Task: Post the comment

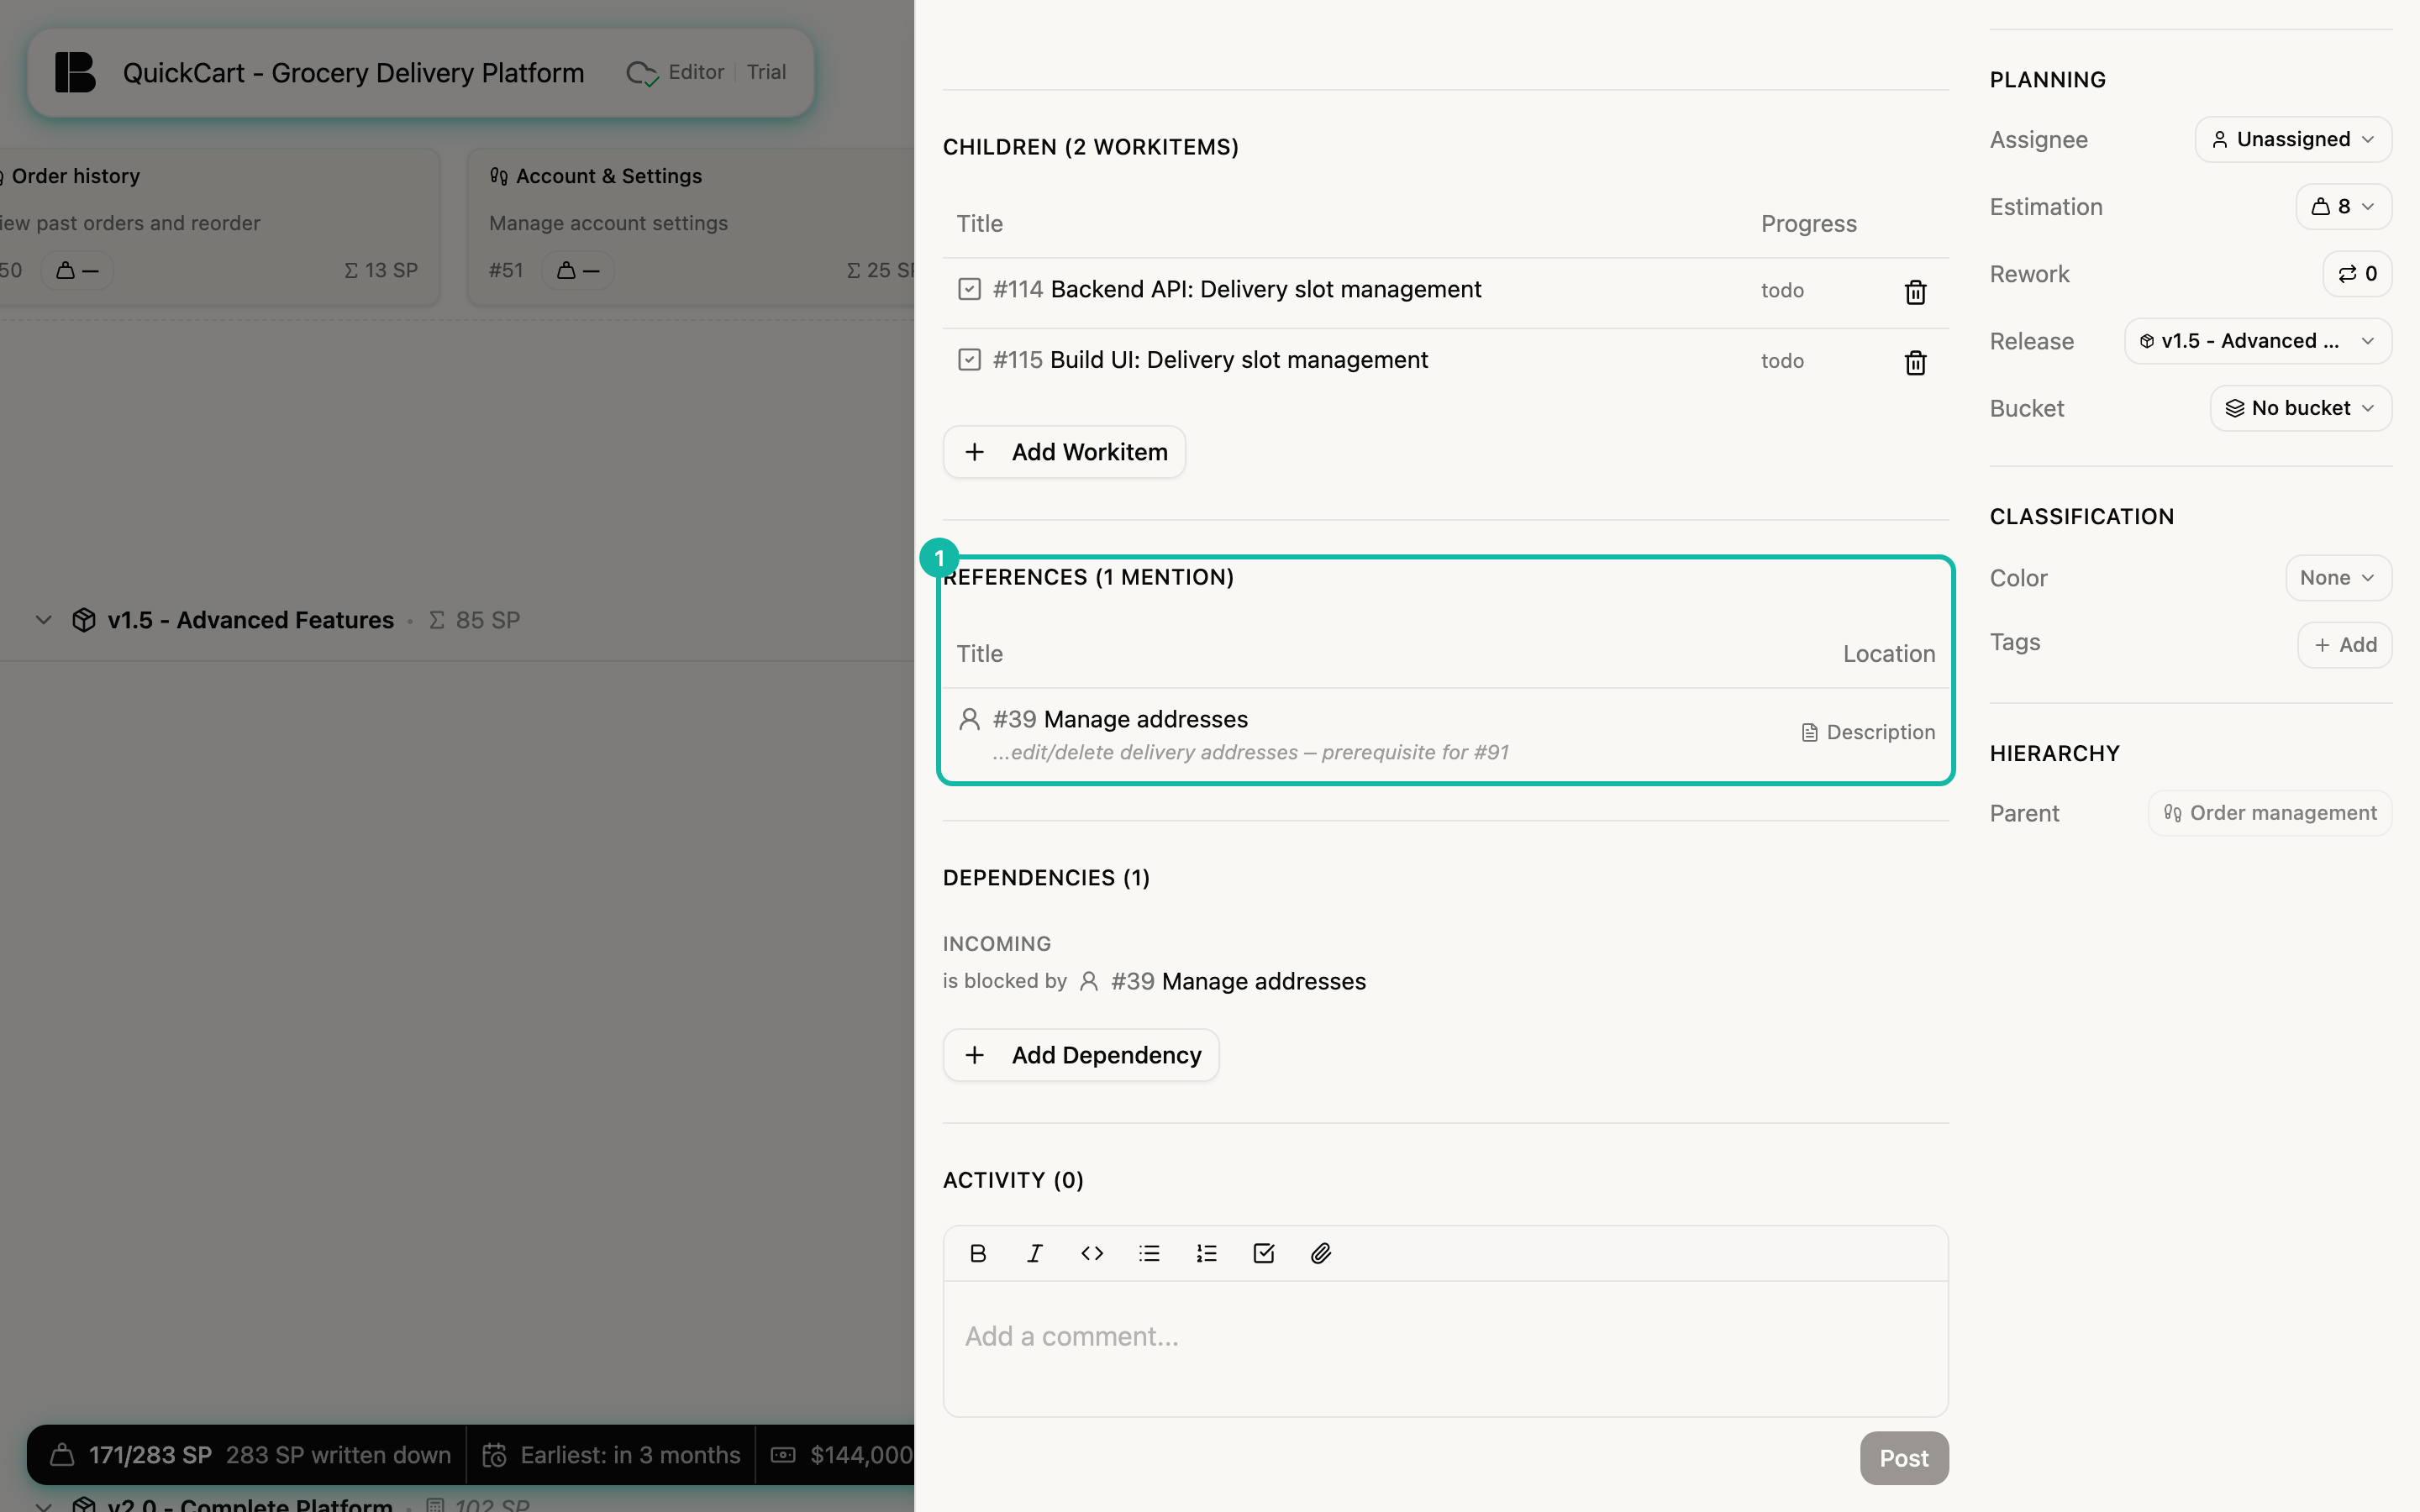Action: pyautogui.click(x=1903, y=1458)
